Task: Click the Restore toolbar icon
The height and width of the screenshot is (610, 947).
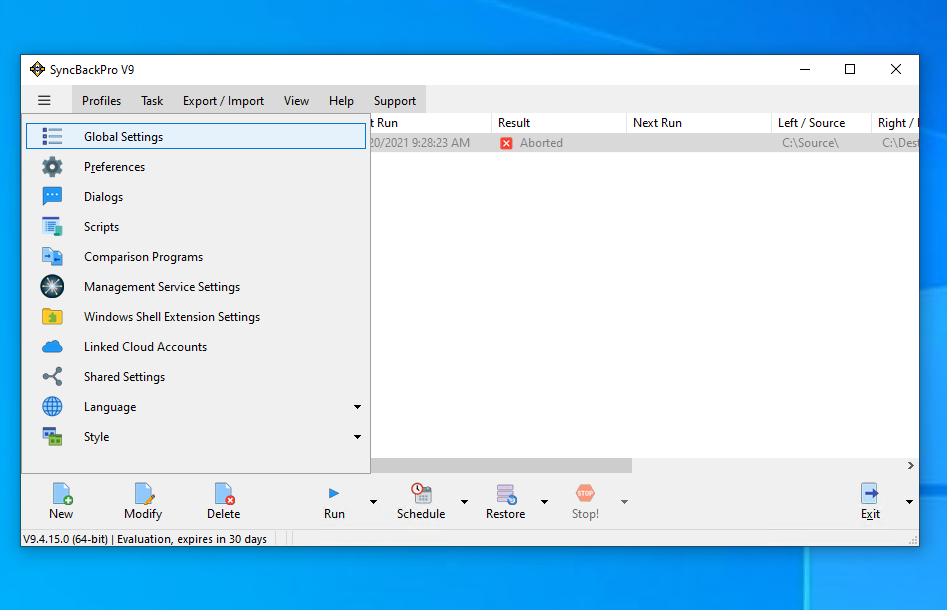Action: click(x=506, y=493)
